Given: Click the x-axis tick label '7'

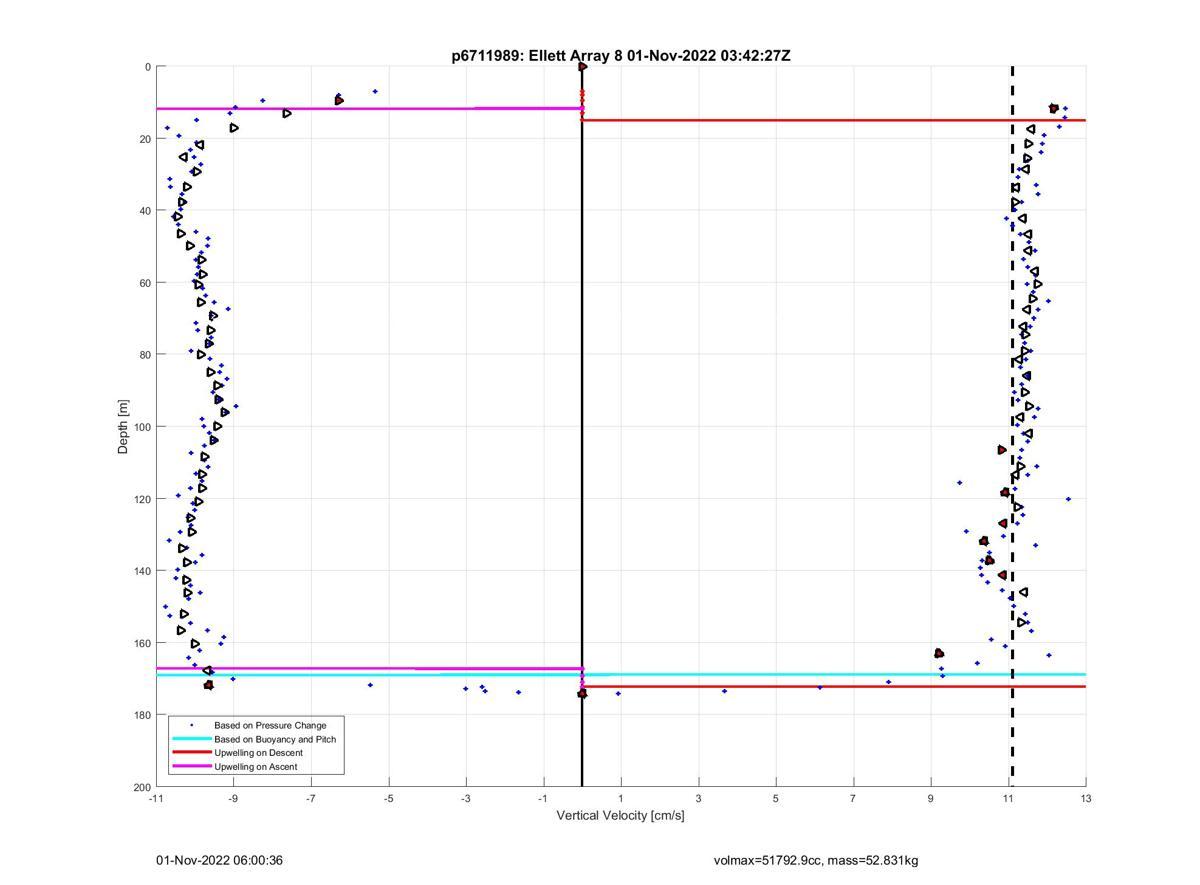Looking at the screenshot, I should pos(853,799).
